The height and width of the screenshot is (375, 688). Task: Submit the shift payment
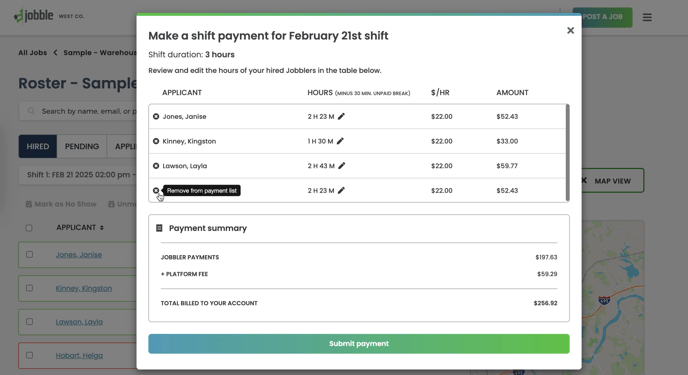(x=359, y=344)
